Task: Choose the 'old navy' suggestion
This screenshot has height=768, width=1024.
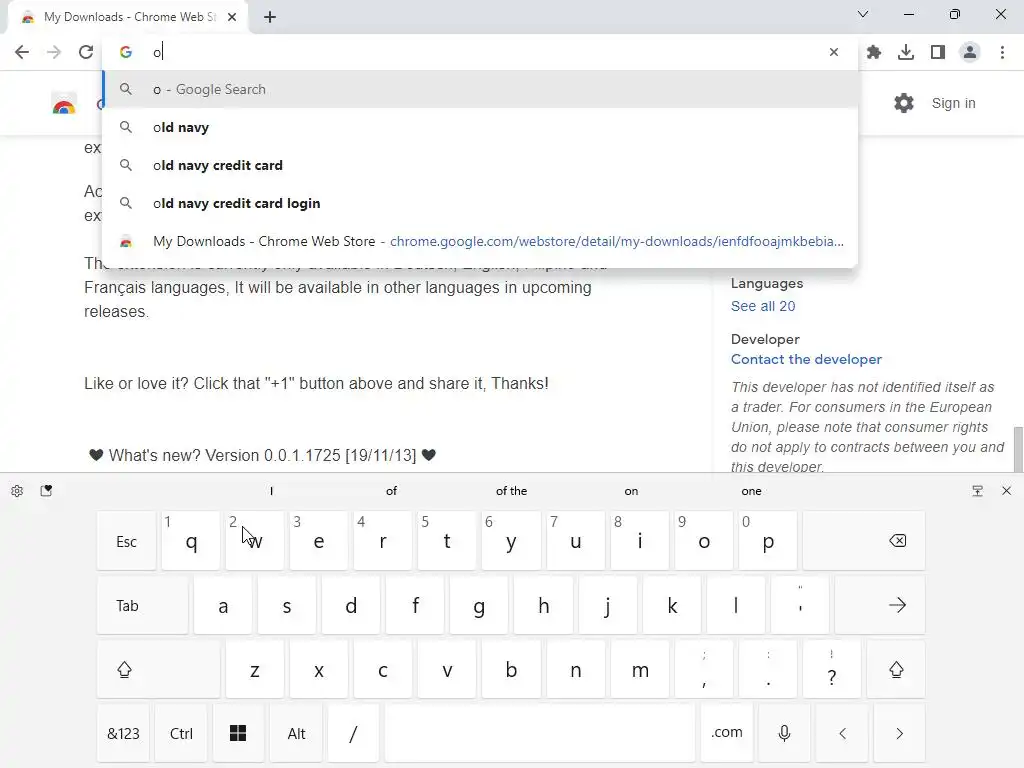Action: coord(480,127)
